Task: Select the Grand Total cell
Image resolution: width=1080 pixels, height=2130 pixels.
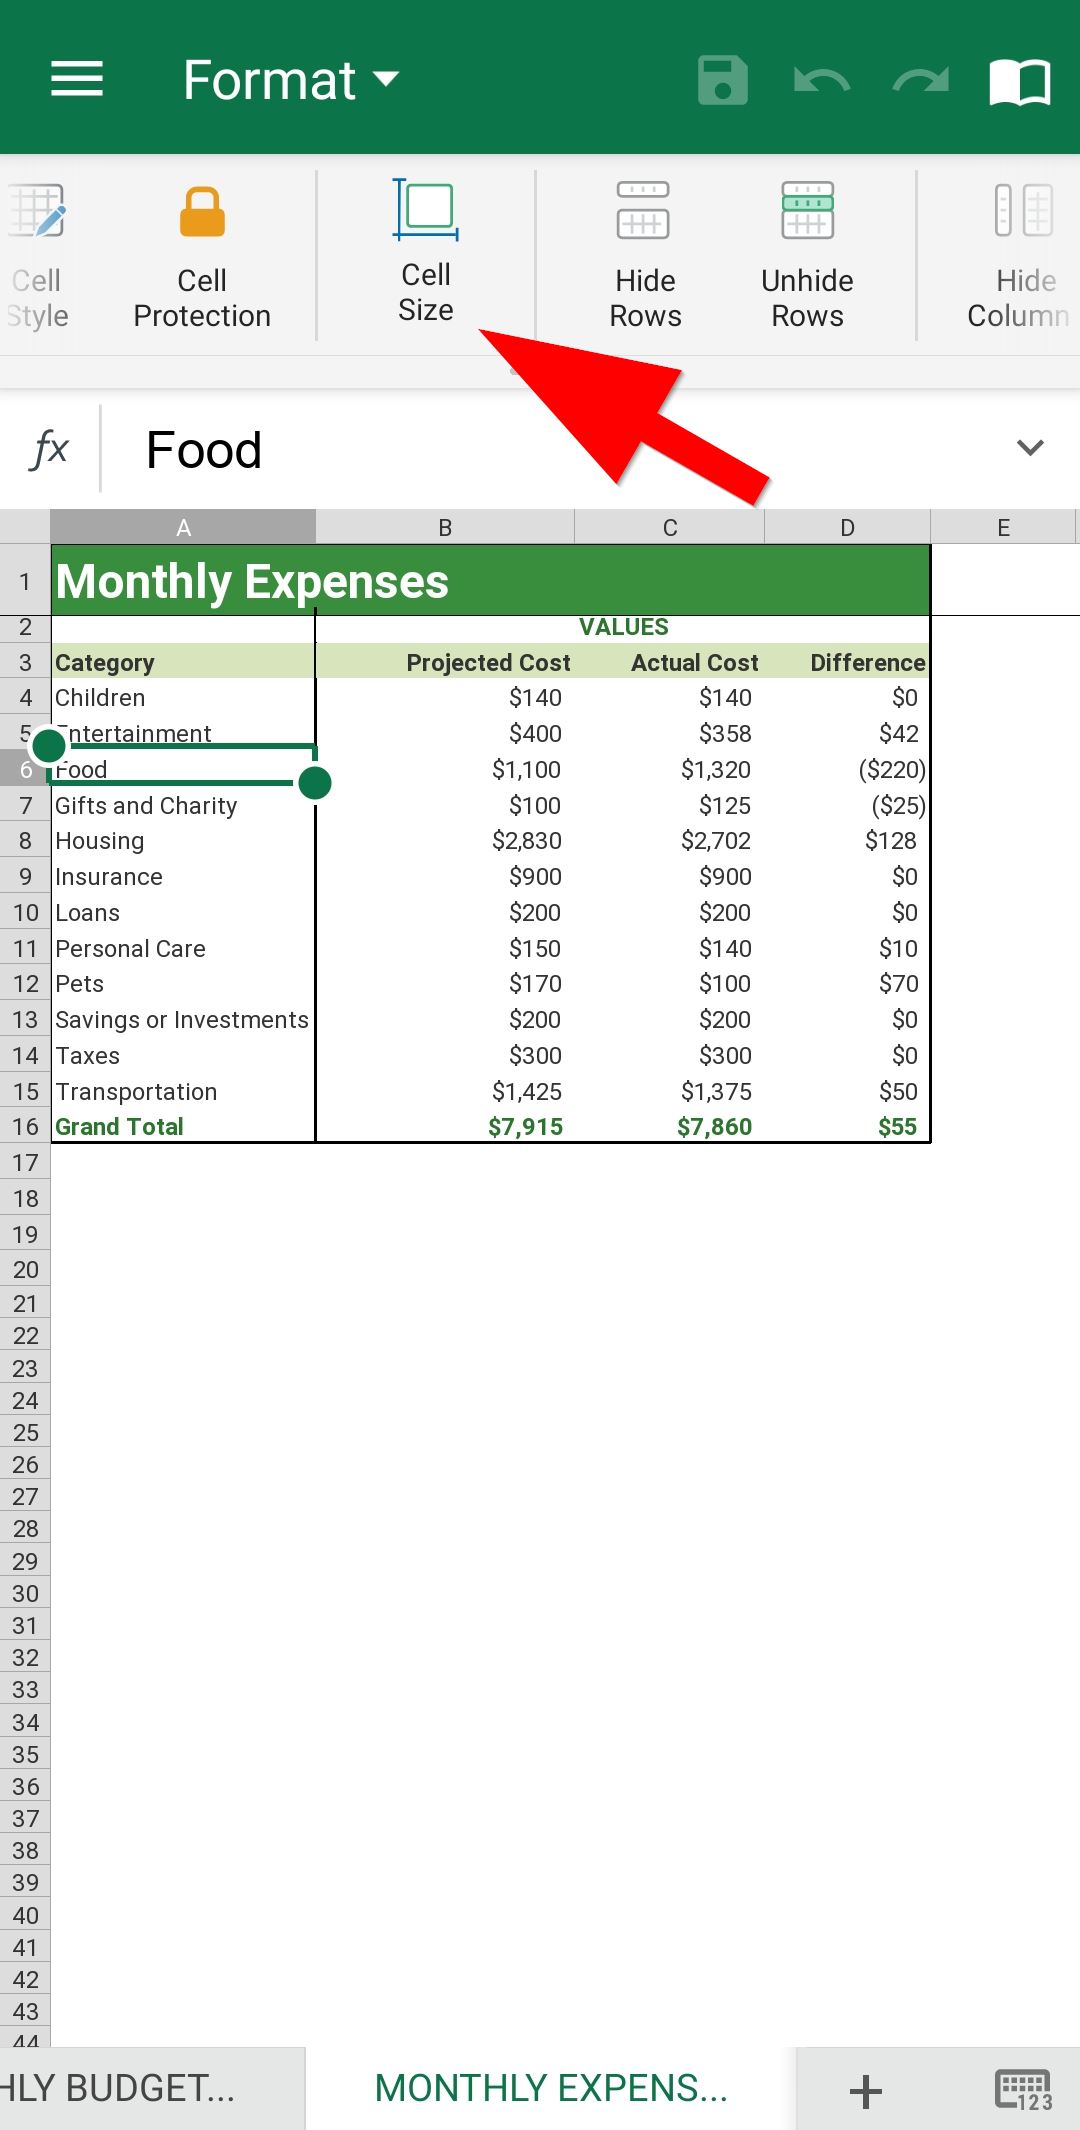Action: 183,1127
